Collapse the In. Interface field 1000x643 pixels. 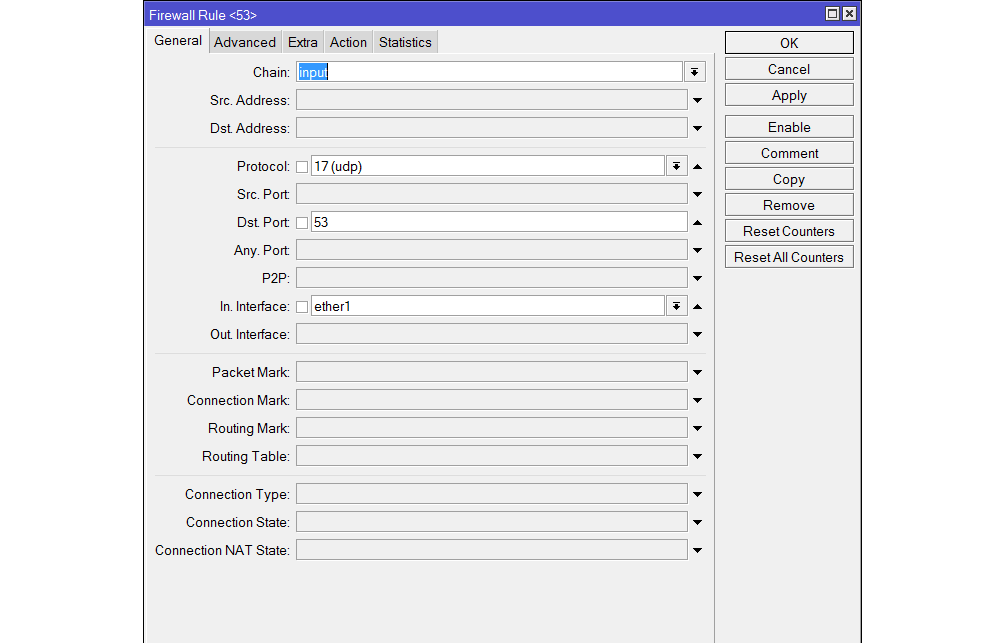click(698, 307)
